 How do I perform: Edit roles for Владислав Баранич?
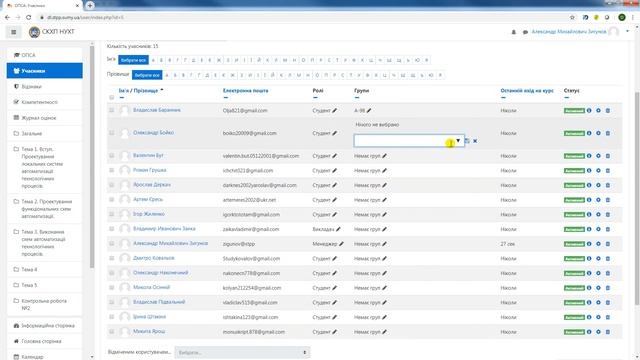pos(335,111)
